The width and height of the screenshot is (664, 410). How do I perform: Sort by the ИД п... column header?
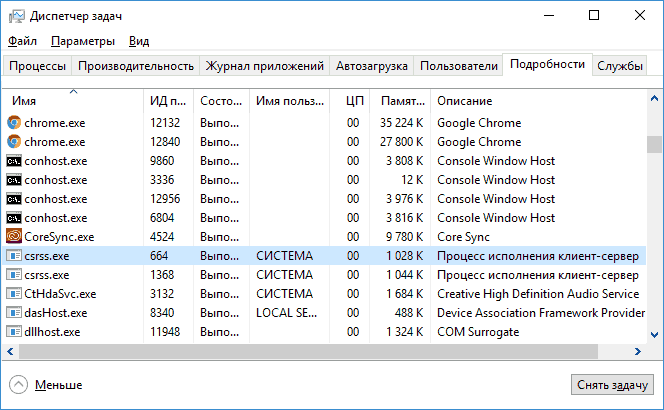click(x=168, y=101)
